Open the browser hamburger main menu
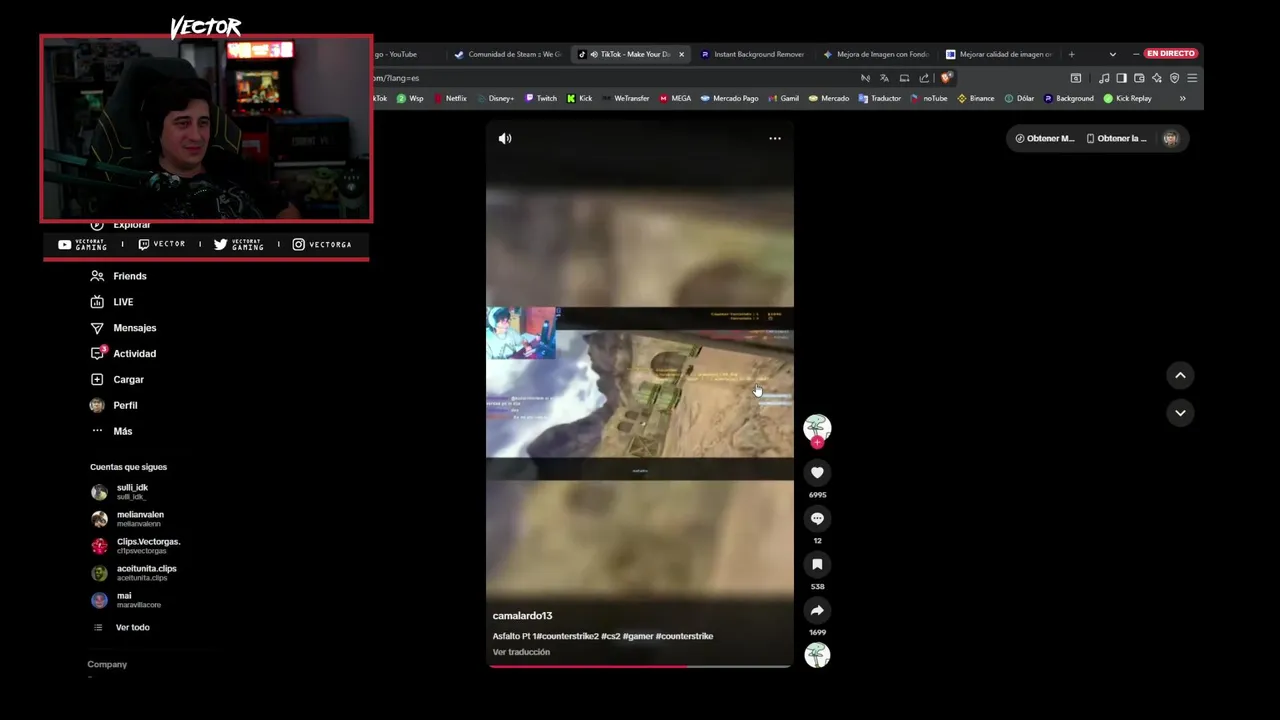The width and height of the screenshot is (1280, 720). (1192, 78)
